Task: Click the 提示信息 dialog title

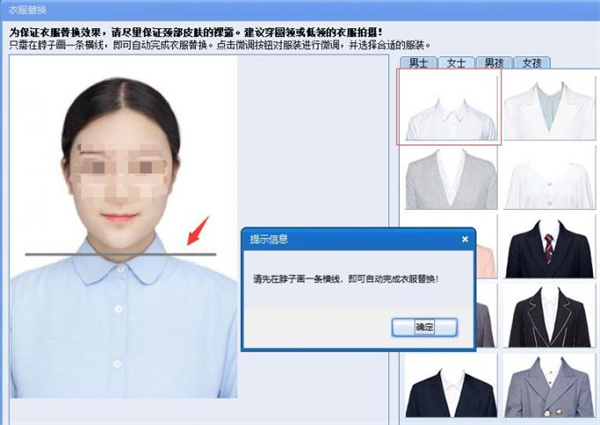Action: click(x=269, y=239)
